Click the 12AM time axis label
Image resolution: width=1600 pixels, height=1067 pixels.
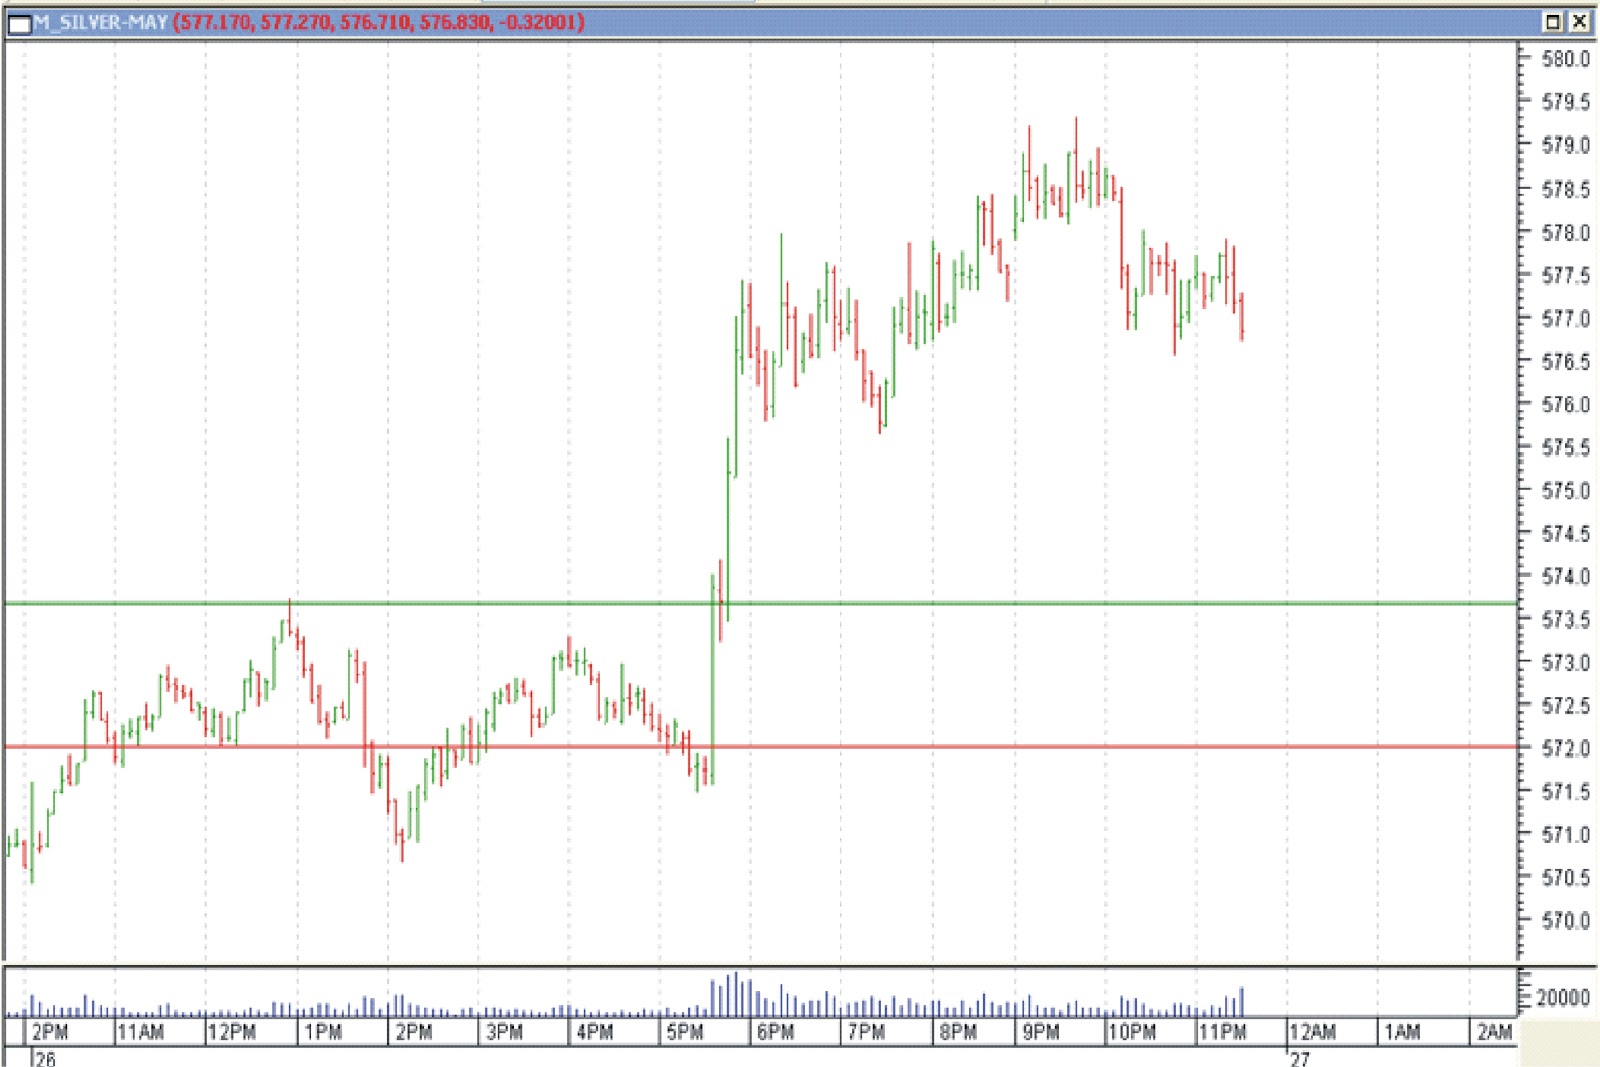pos(1313,1032)
